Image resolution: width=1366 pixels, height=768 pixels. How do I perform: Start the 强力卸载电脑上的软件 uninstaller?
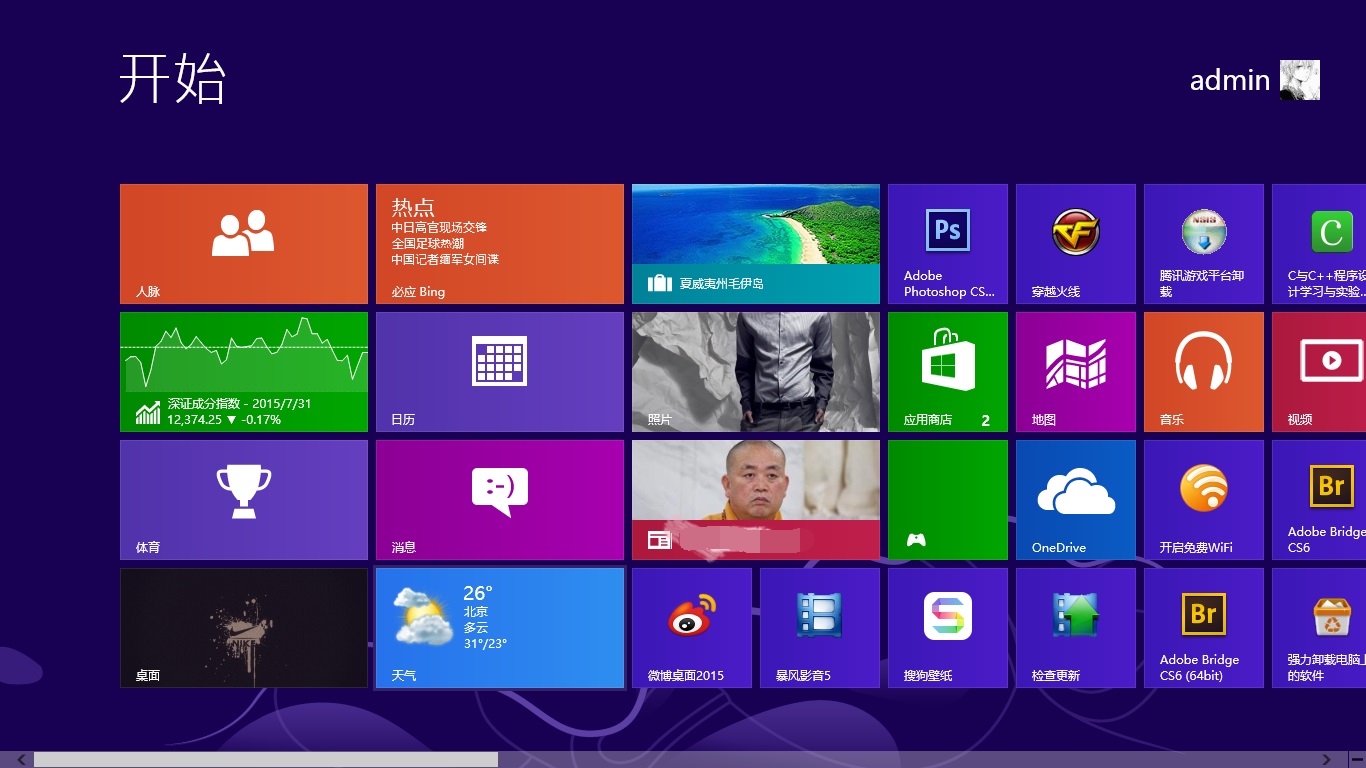(x=1330, y=627)
